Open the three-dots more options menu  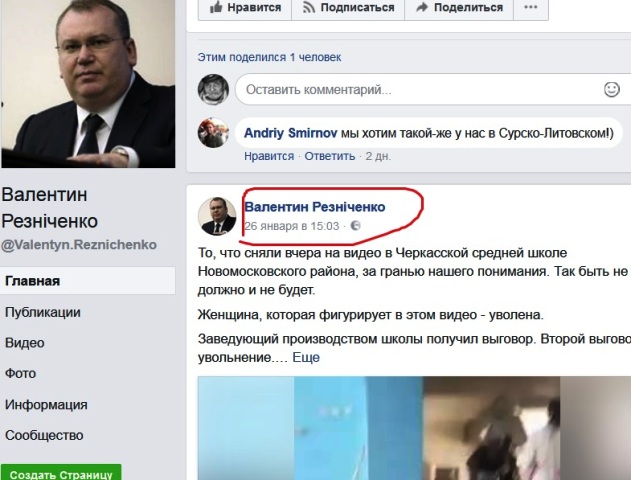click(531, 8)
